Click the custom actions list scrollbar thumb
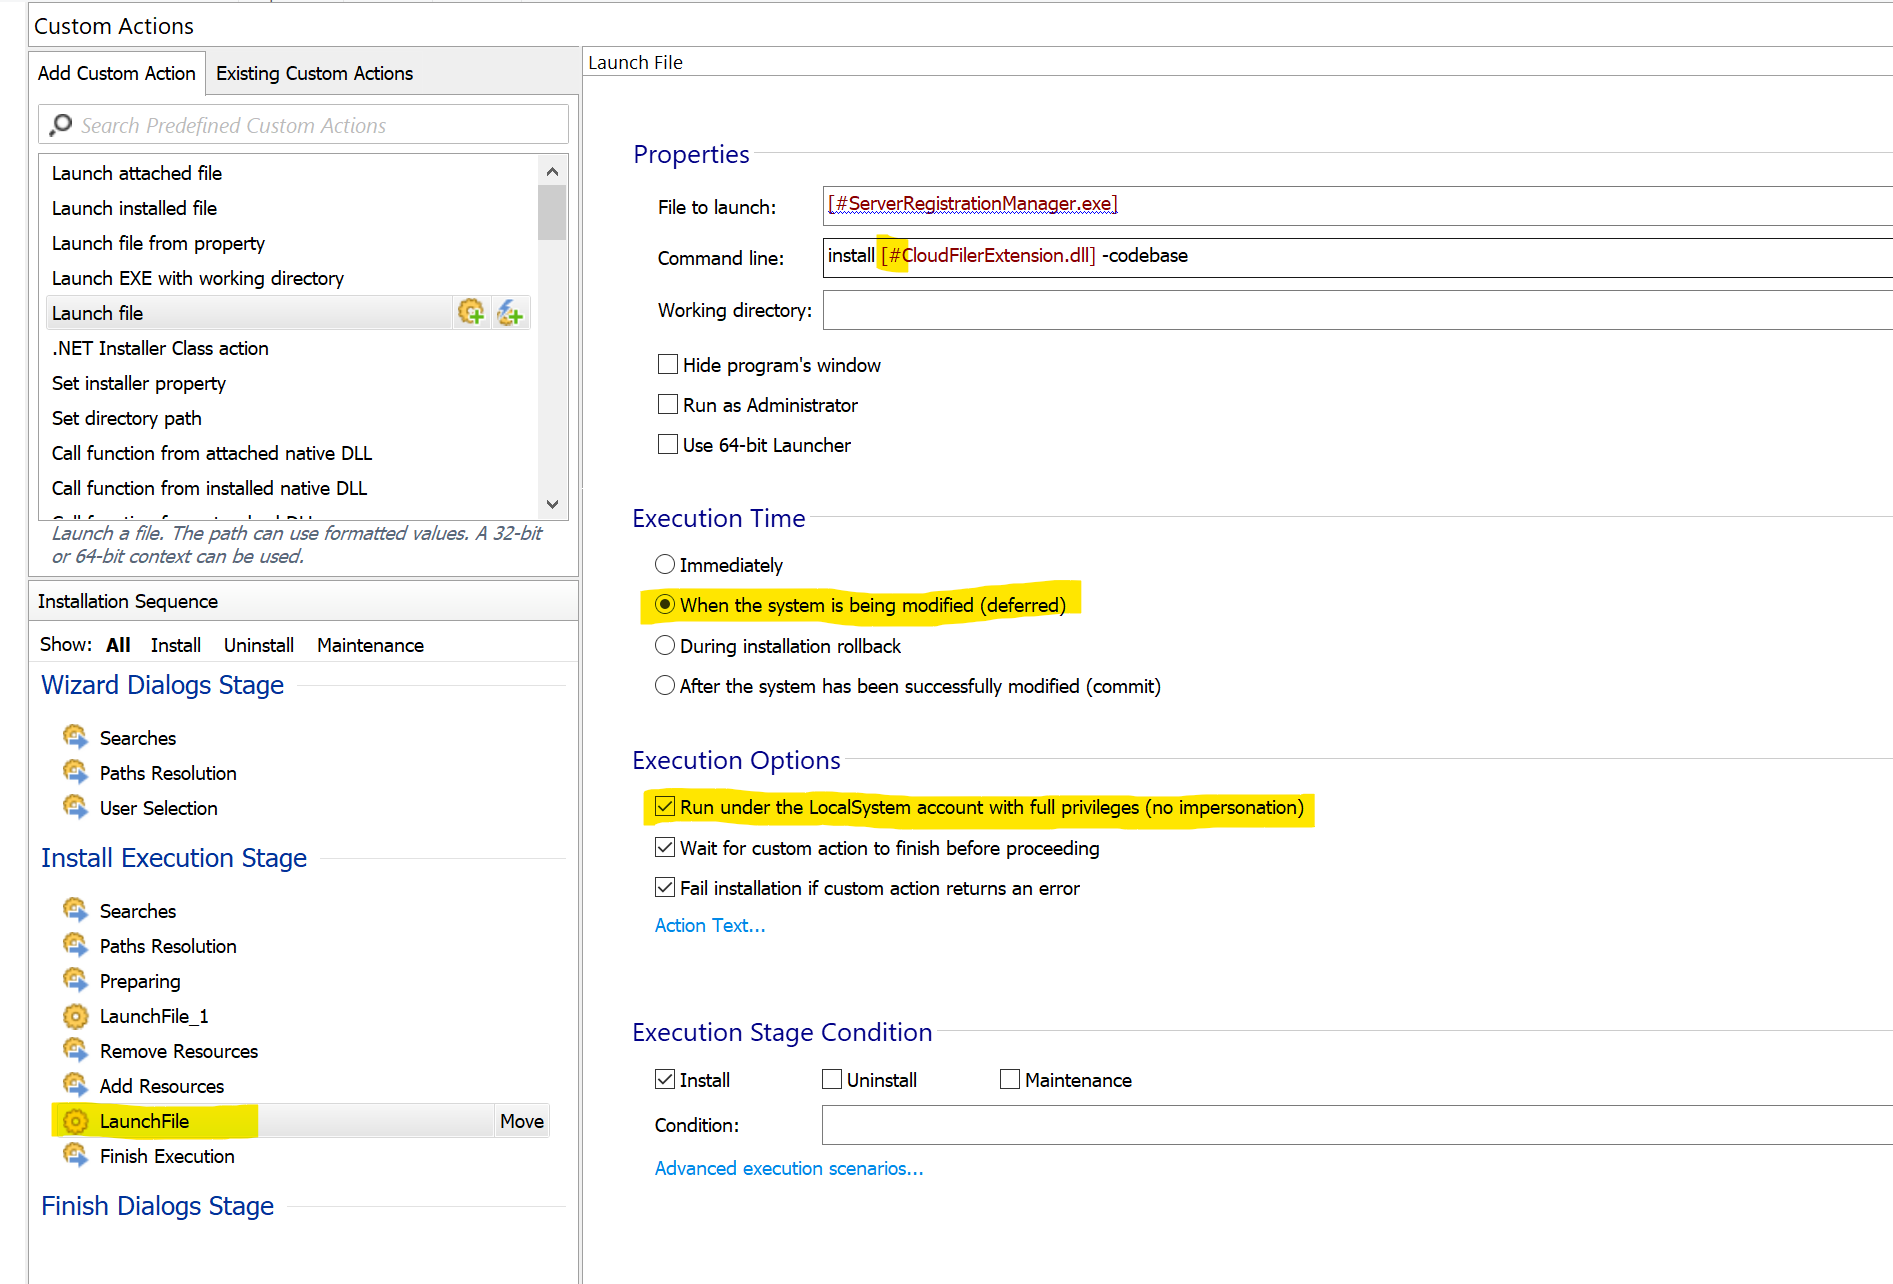 click(x=552, y=212)
